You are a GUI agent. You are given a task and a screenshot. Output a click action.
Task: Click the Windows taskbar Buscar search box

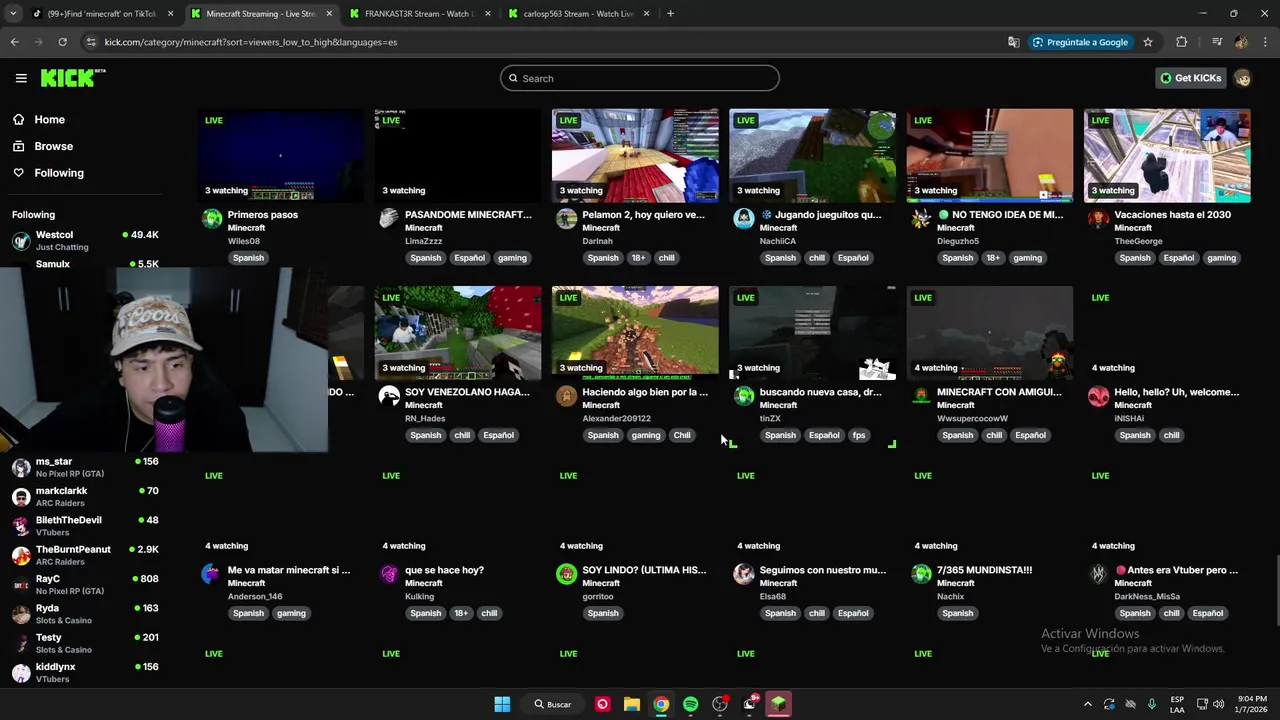pos(552,704)
